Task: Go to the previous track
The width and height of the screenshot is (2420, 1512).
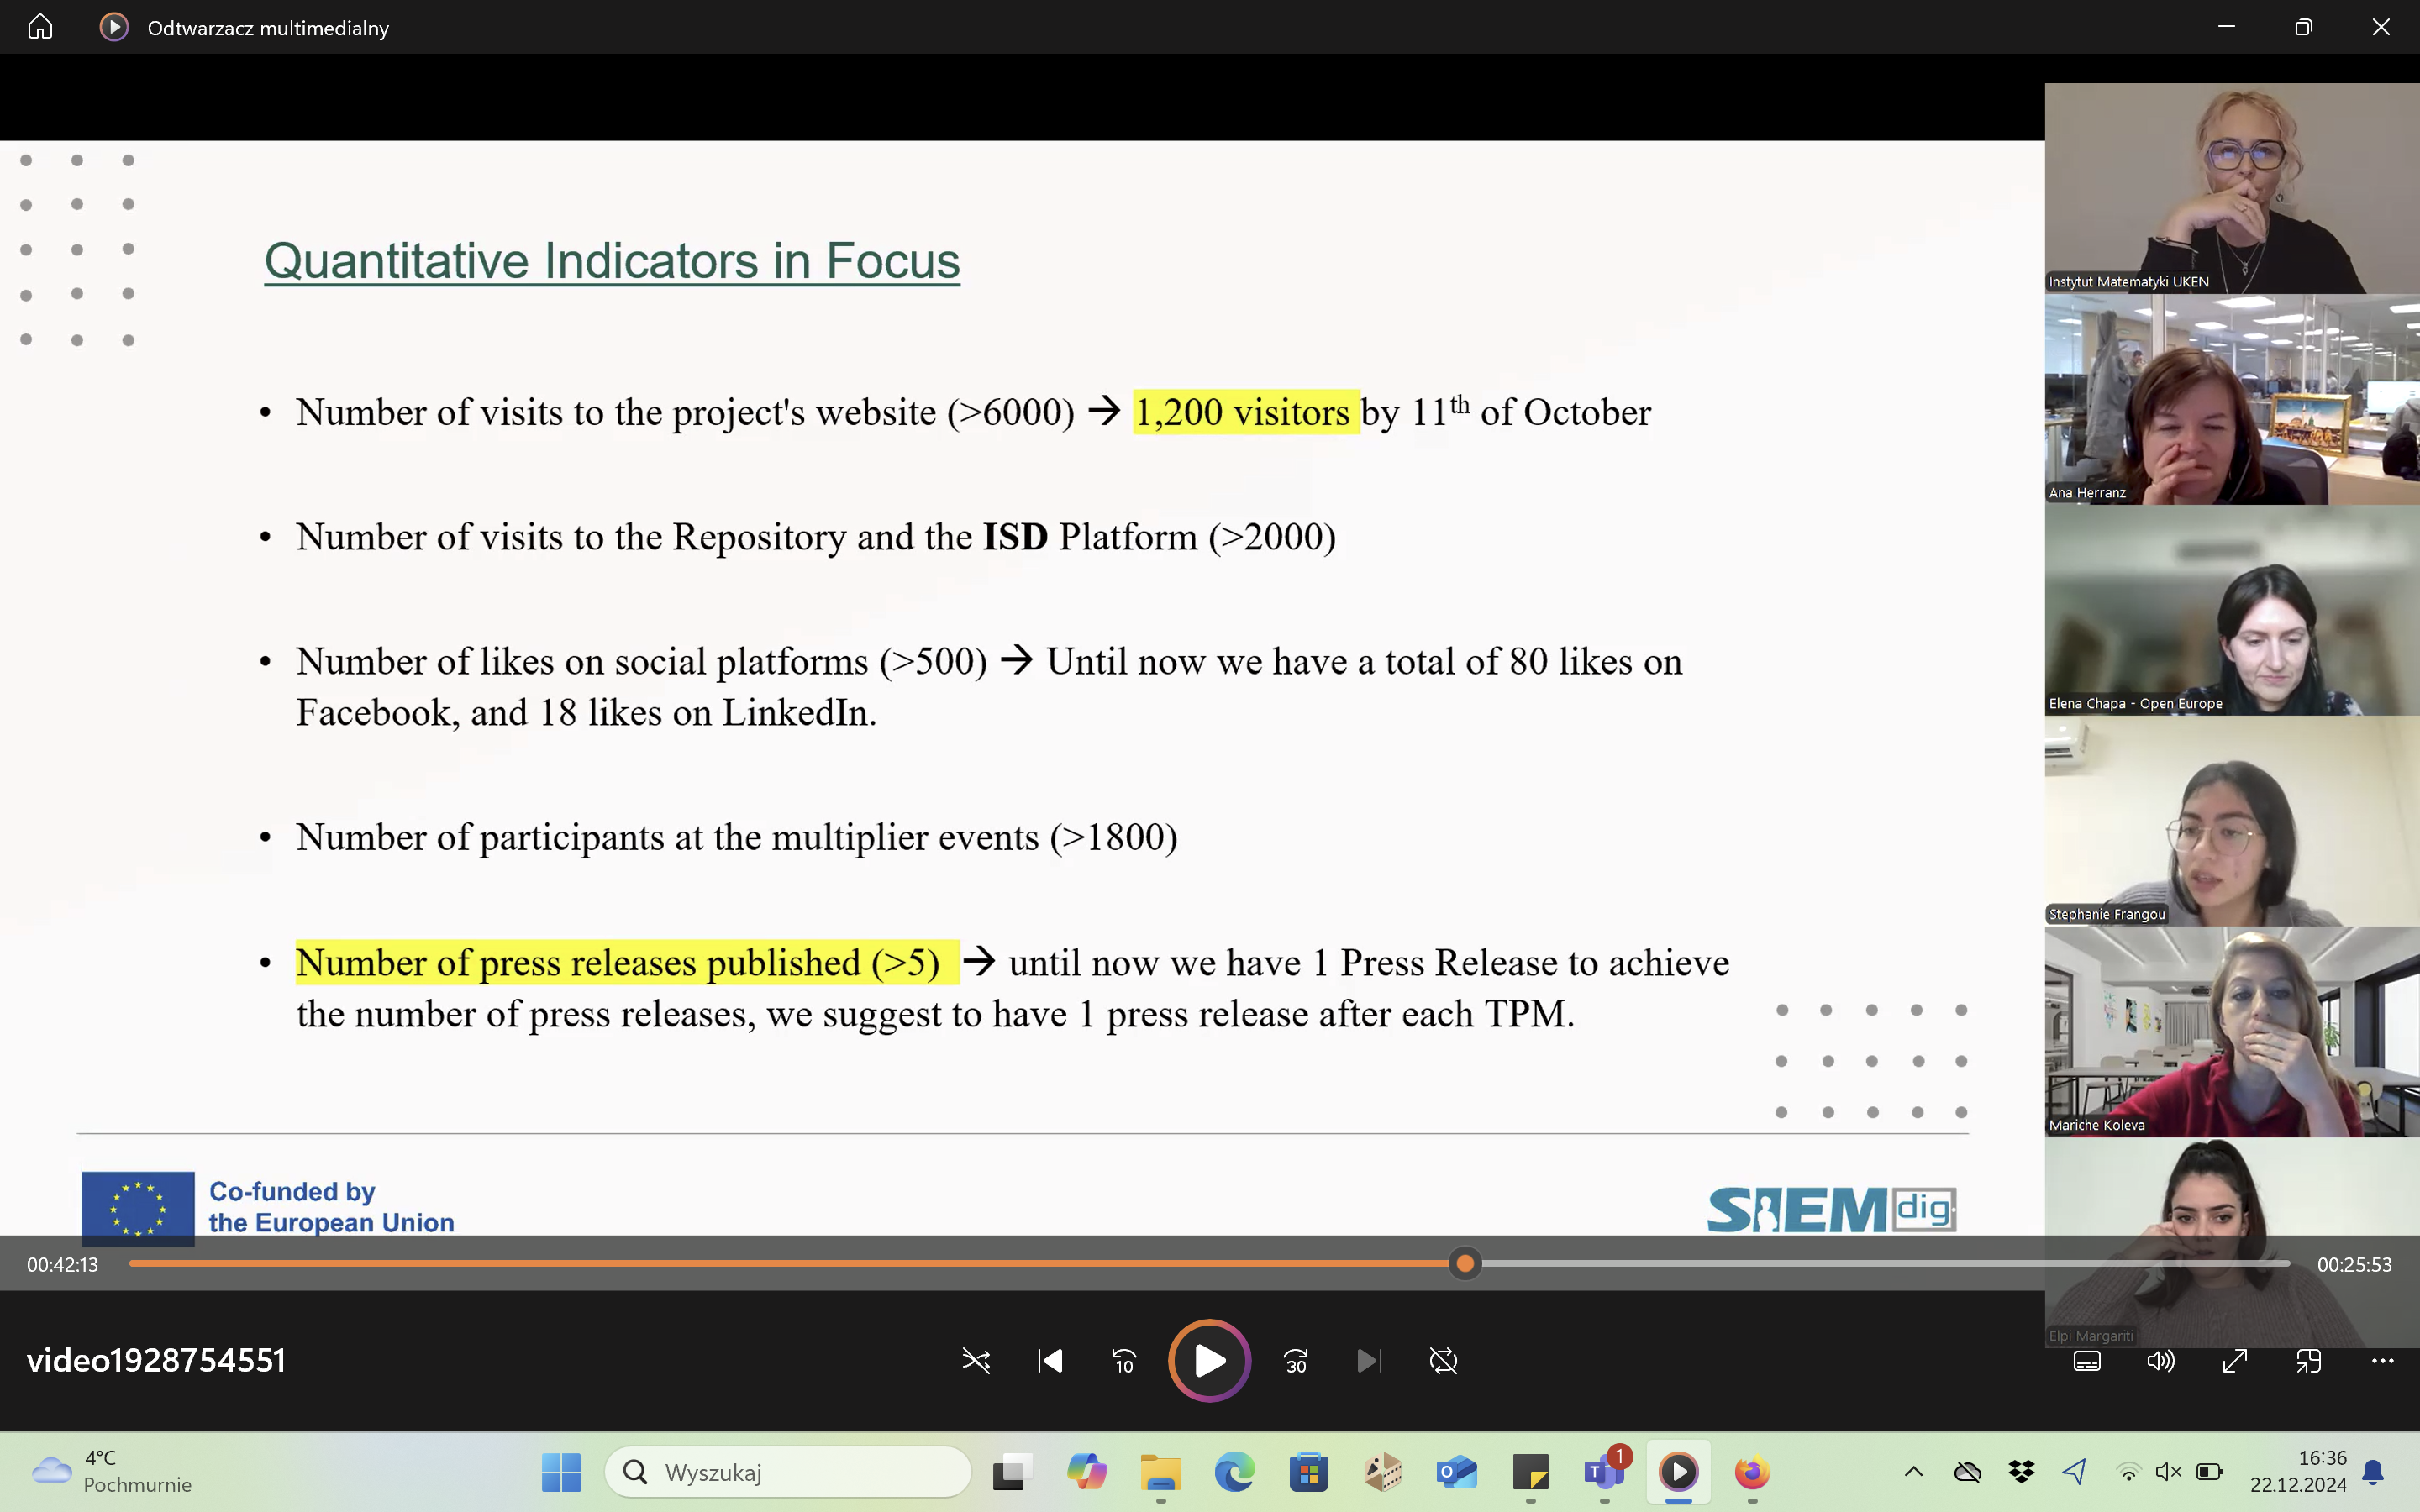Action: pos(1050,1361)
